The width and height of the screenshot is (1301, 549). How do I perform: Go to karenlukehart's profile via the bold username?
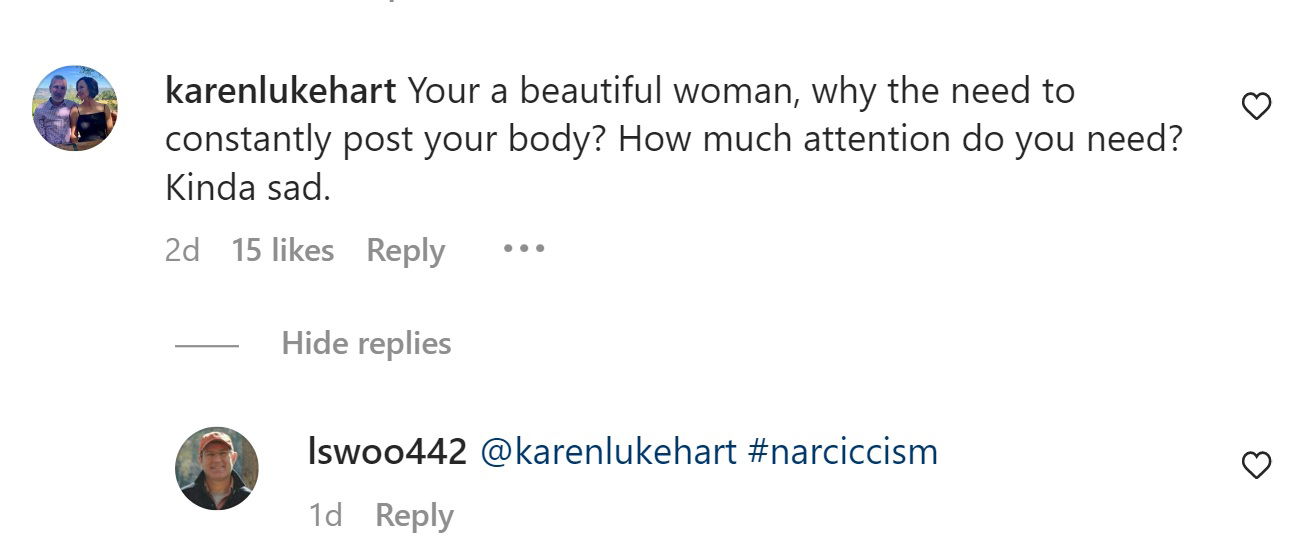click(280, 91)
